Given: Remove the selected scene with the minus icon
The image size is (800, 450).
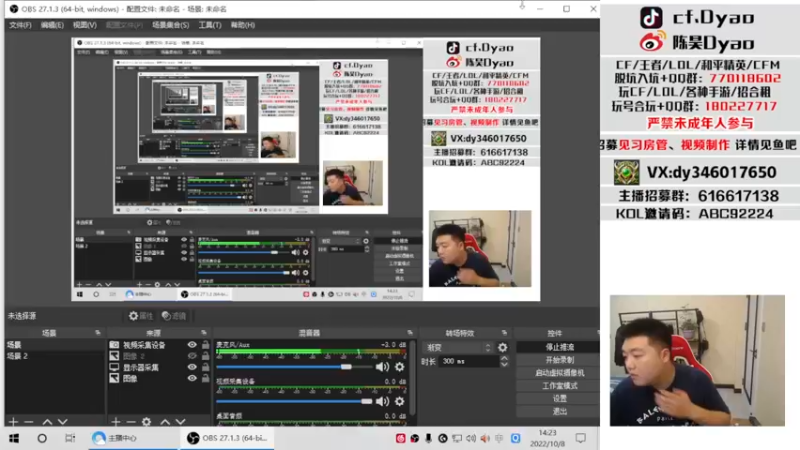Looking at the screenshot, I should 29,422.
